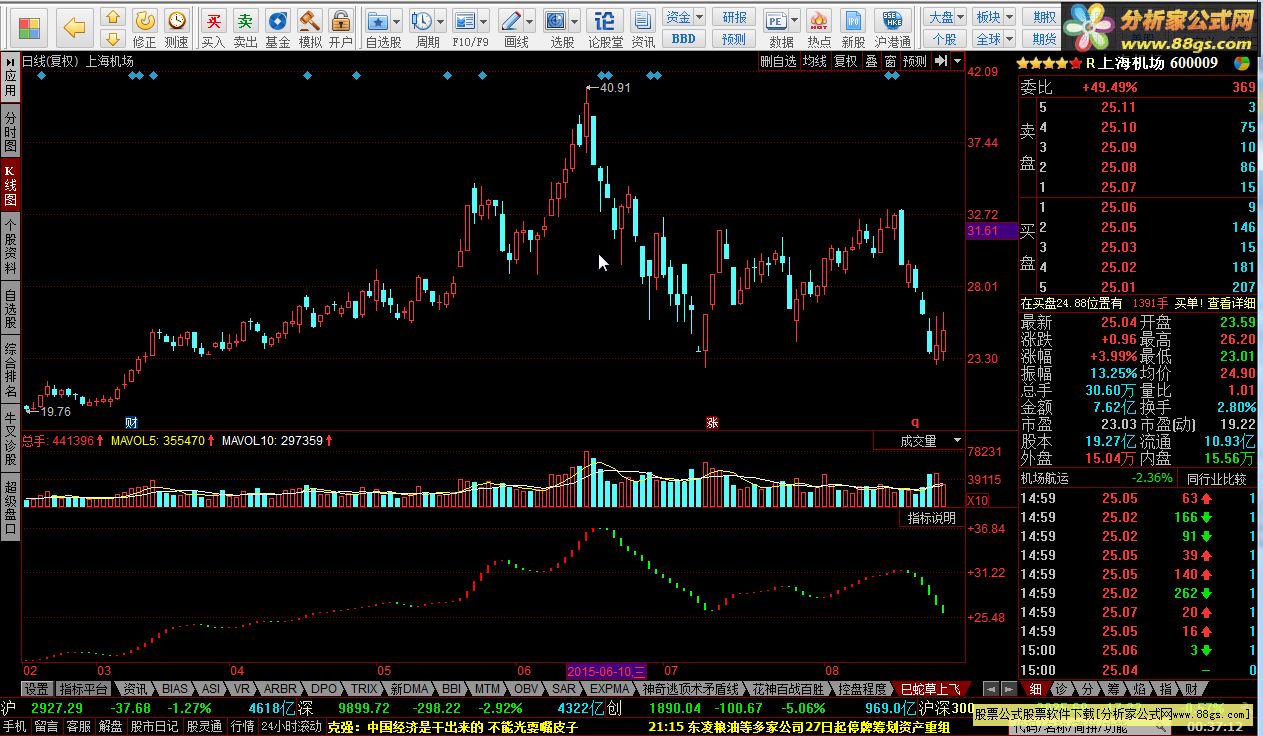Click 删自选 to remove from watchlist
This screenshot has height=736, width=1263.
pos(778,61)
